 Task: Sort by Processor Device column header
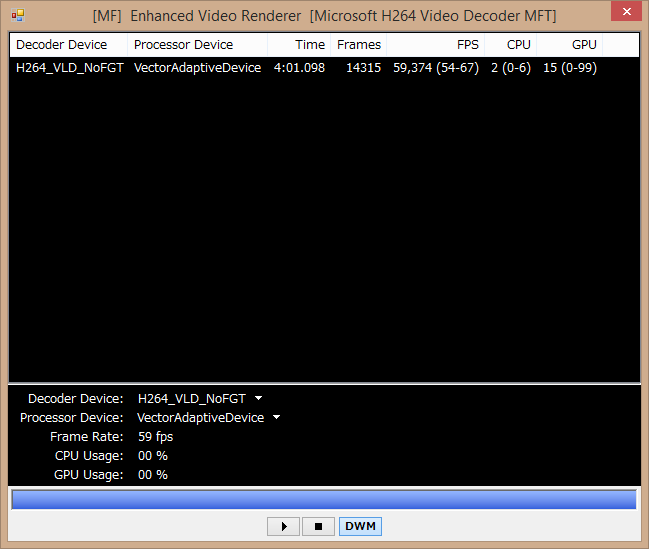tap(197, 45)
